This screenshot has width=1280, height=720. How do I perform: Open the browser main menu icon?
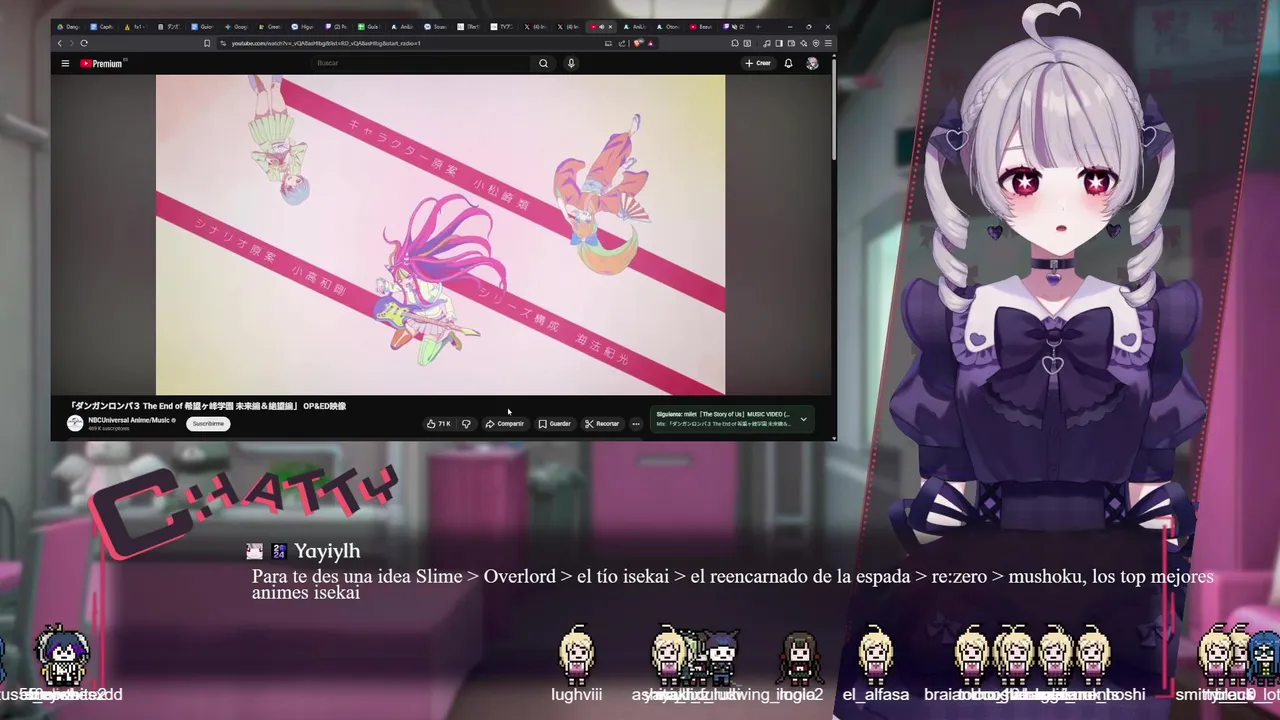(x=828, y=43)
